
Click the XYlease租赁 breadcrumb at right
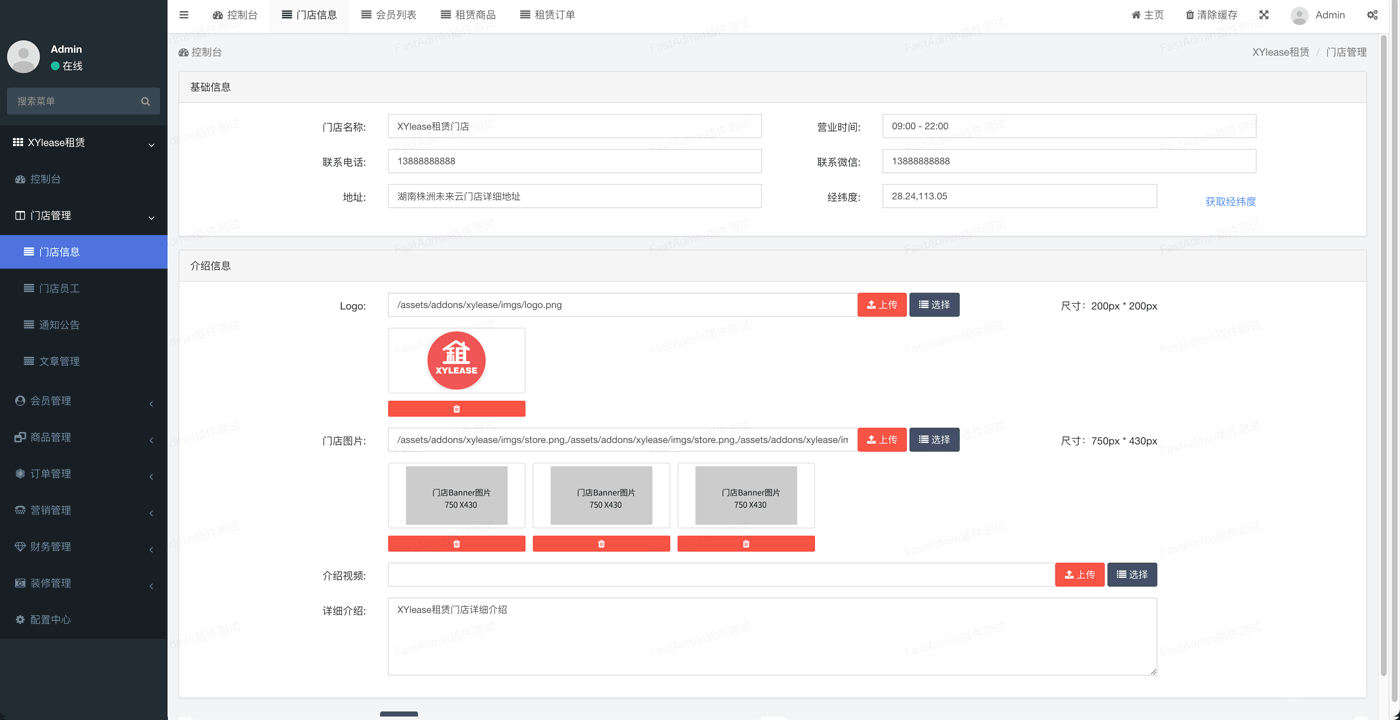click(1280, 52)
